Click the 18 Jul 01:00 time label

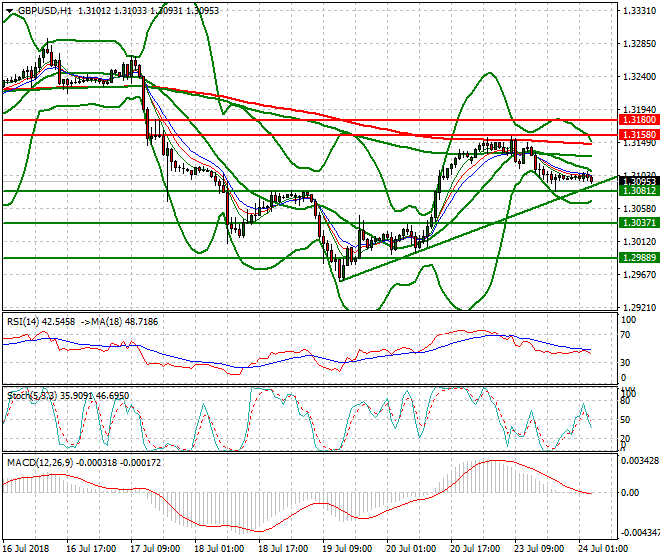219,549
